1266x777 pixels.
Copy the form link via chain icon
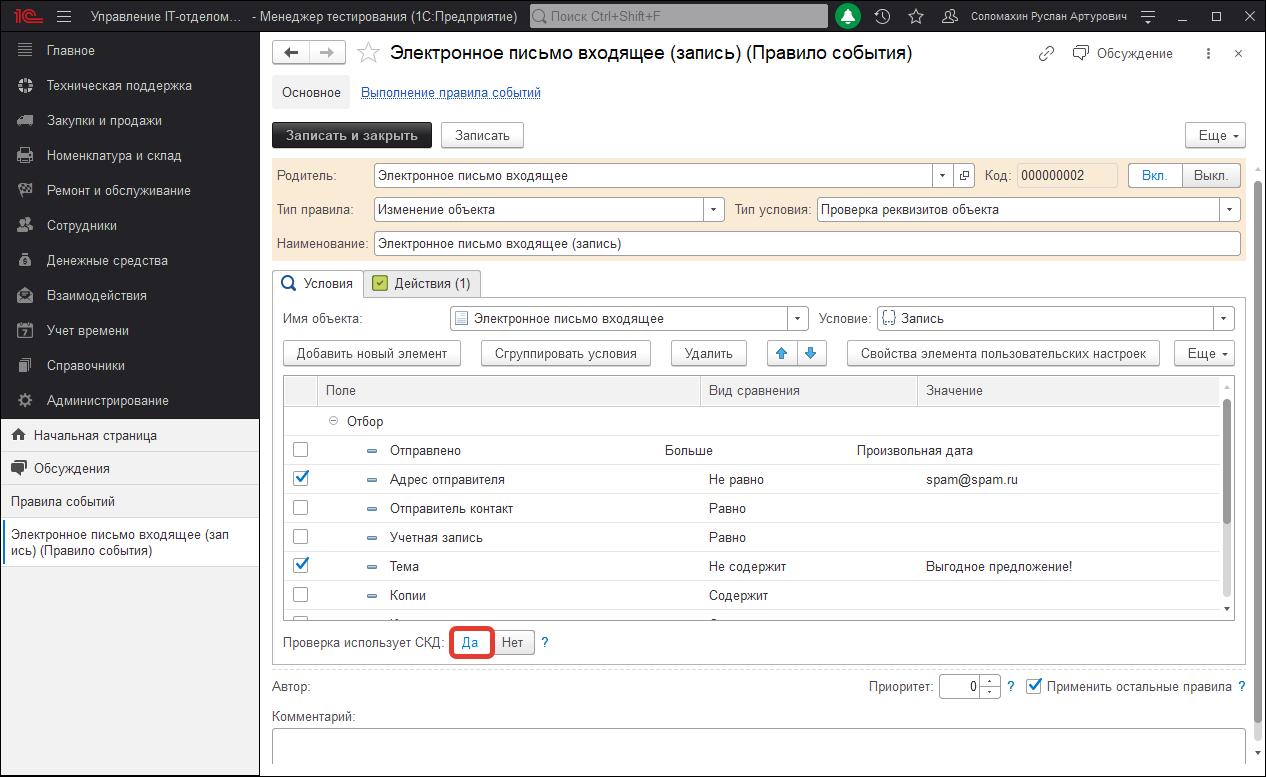click(x=1046, y=53)
